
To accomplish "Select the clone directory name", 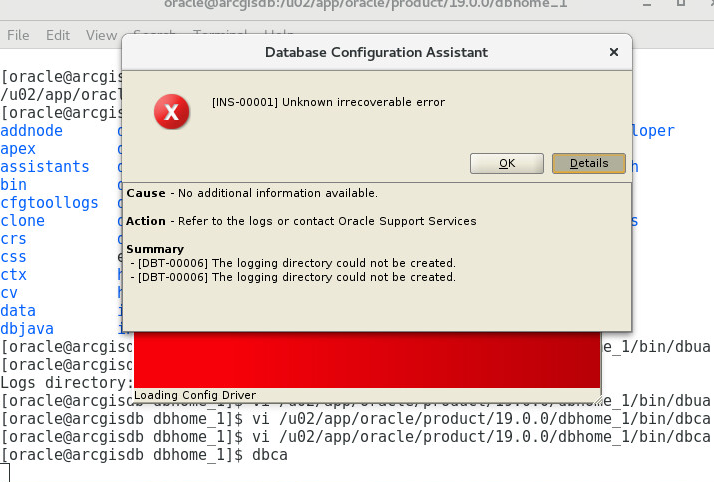I will [x=22, y=221].
